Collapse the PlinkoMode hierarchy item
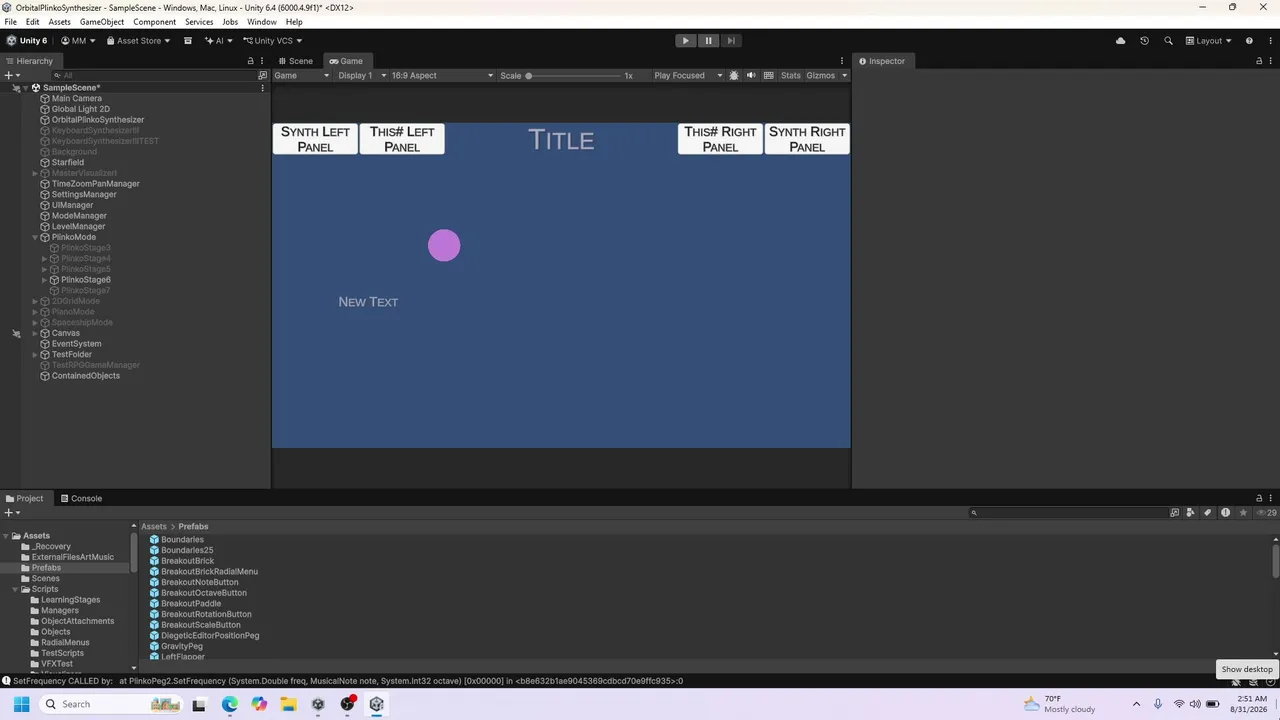 35,238
